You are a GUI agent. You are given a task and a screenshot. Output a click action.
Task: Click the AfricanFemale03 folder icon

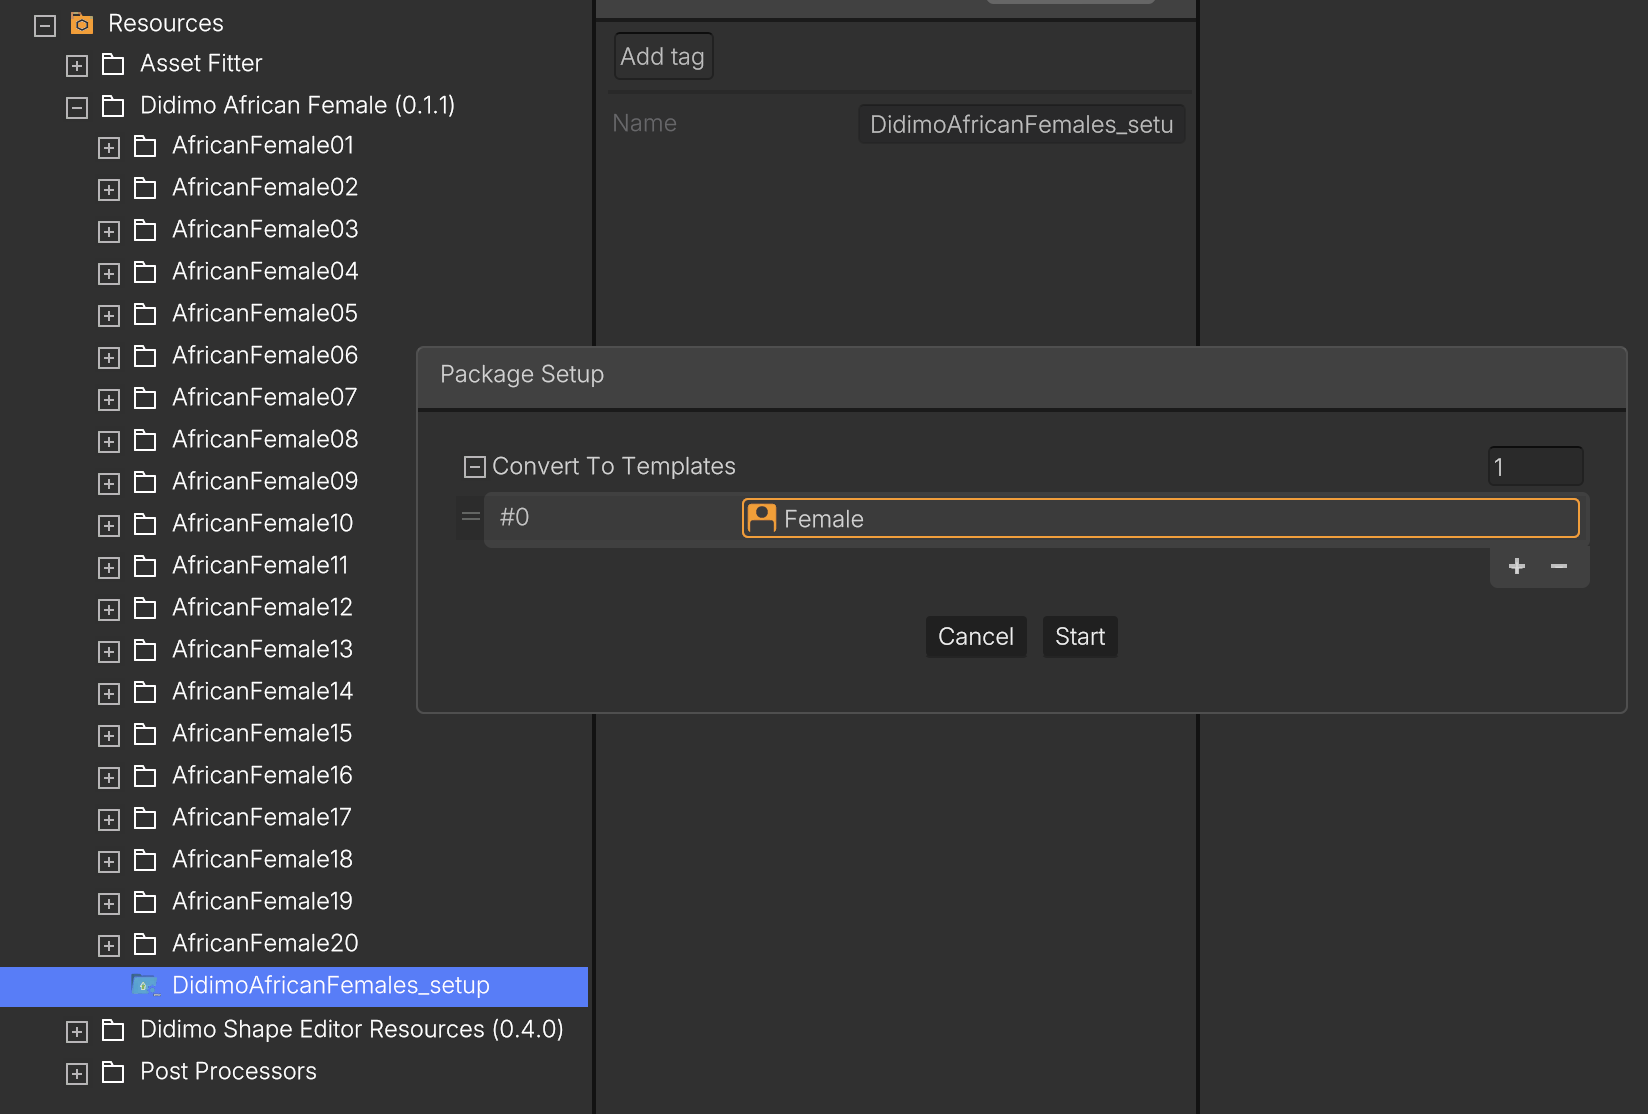click(145, 231)
